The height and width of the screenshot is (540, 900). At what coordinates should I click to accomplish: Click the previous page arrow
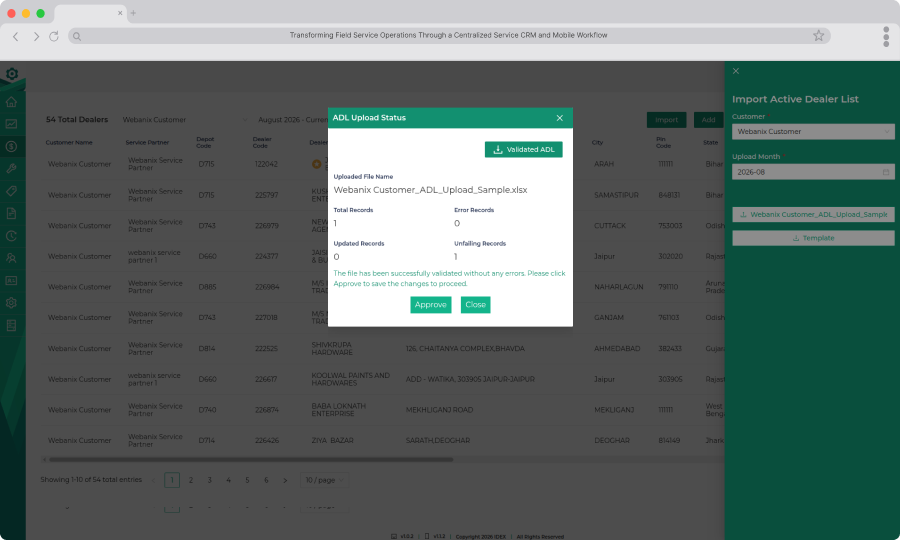(153, 480)
